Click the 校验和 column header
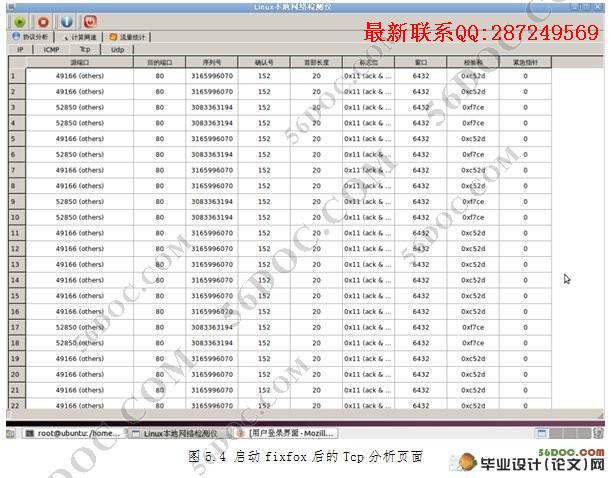 473,62
